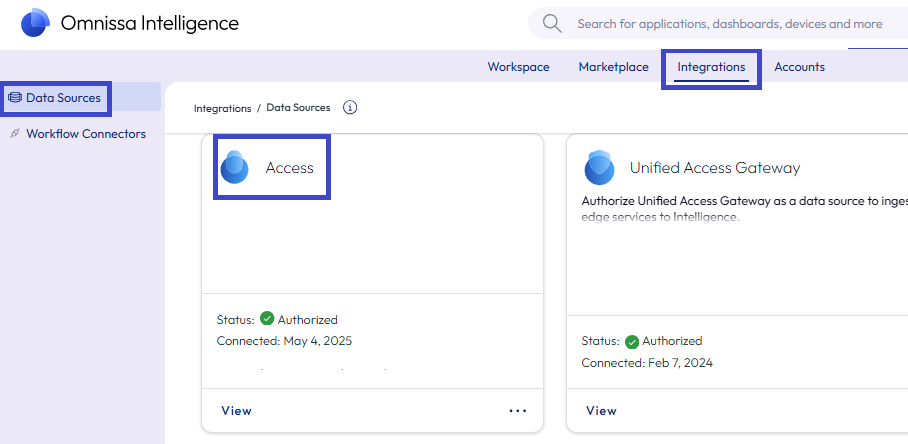Switch to the Marketplace tab
The image size is (908, 444).
[x=613, y=67]
